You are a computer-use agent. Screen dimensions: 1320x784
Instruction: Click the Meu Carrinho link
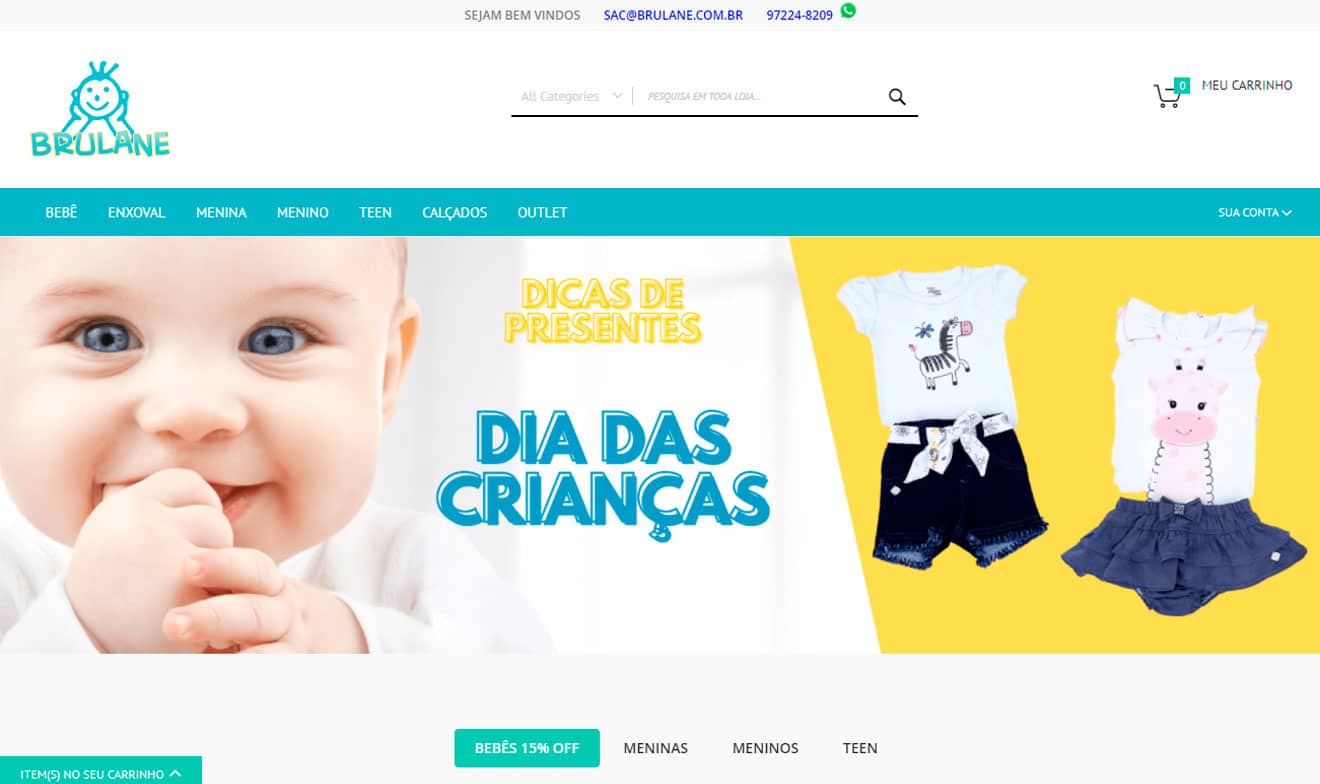pos(1247,86)
